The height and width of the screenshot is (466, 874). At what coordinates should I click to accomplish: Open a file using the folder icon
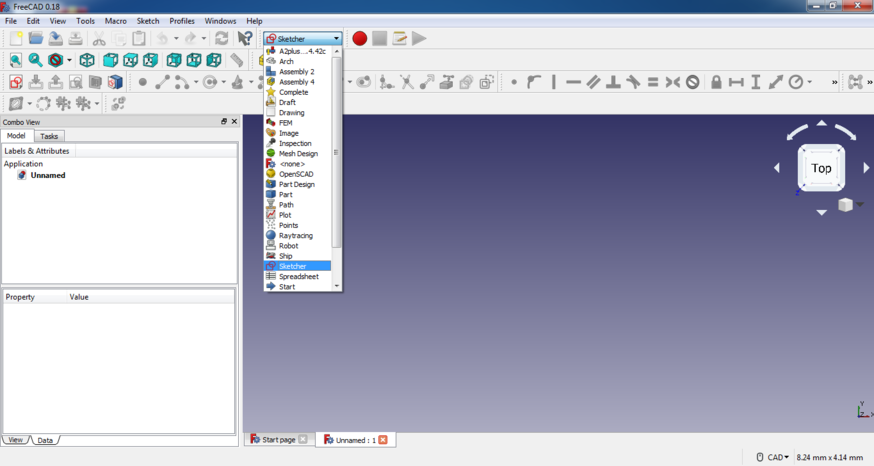(x=36, y=38)
